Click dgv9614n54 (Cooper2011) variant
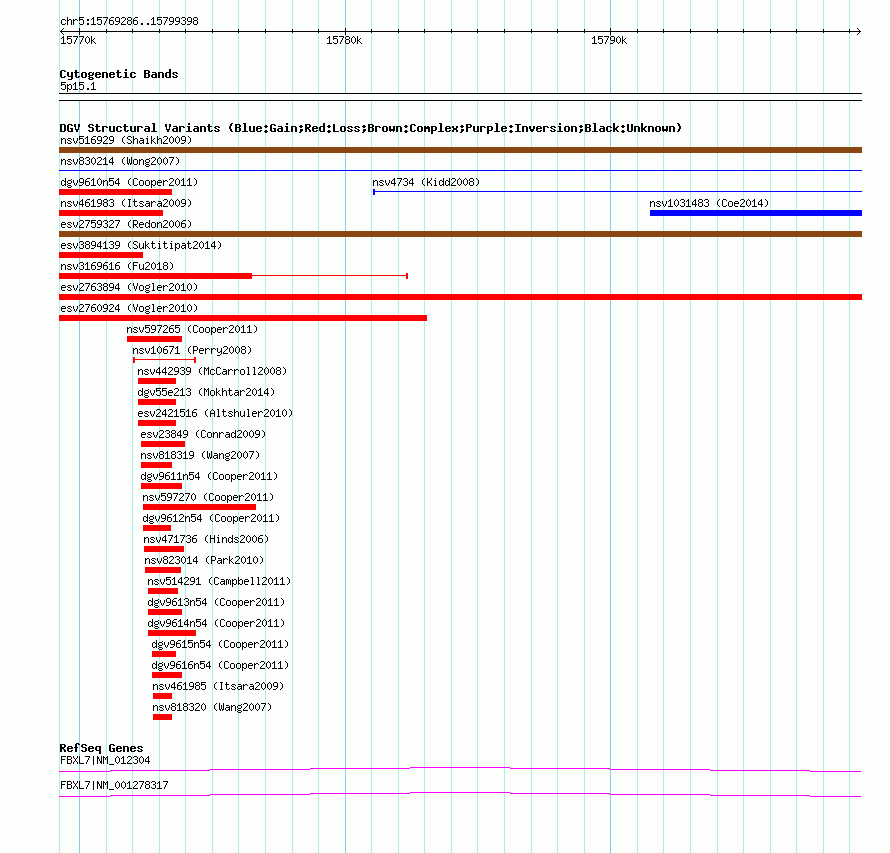The height and width of the screenshot is (853, 890). coord(216,623)
